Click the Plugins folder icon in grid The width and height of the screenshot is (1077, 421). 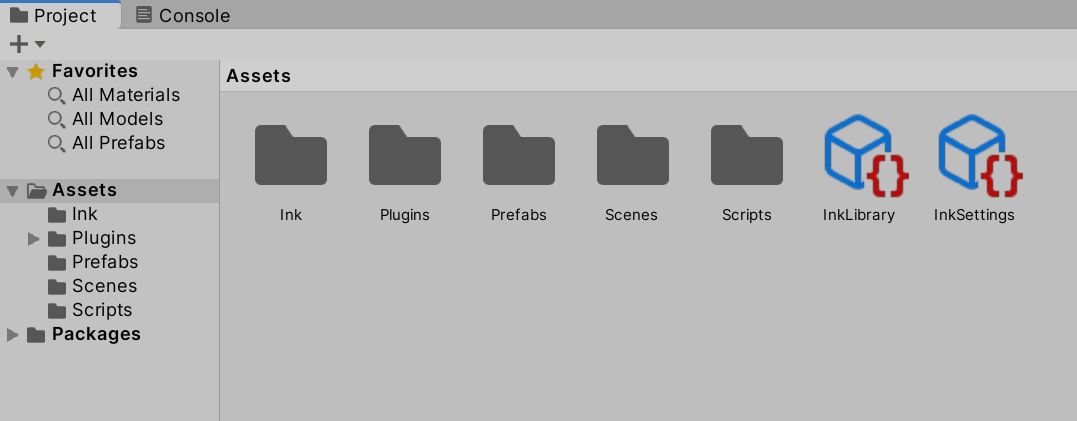pyautogui.click(x=405, y=156)
